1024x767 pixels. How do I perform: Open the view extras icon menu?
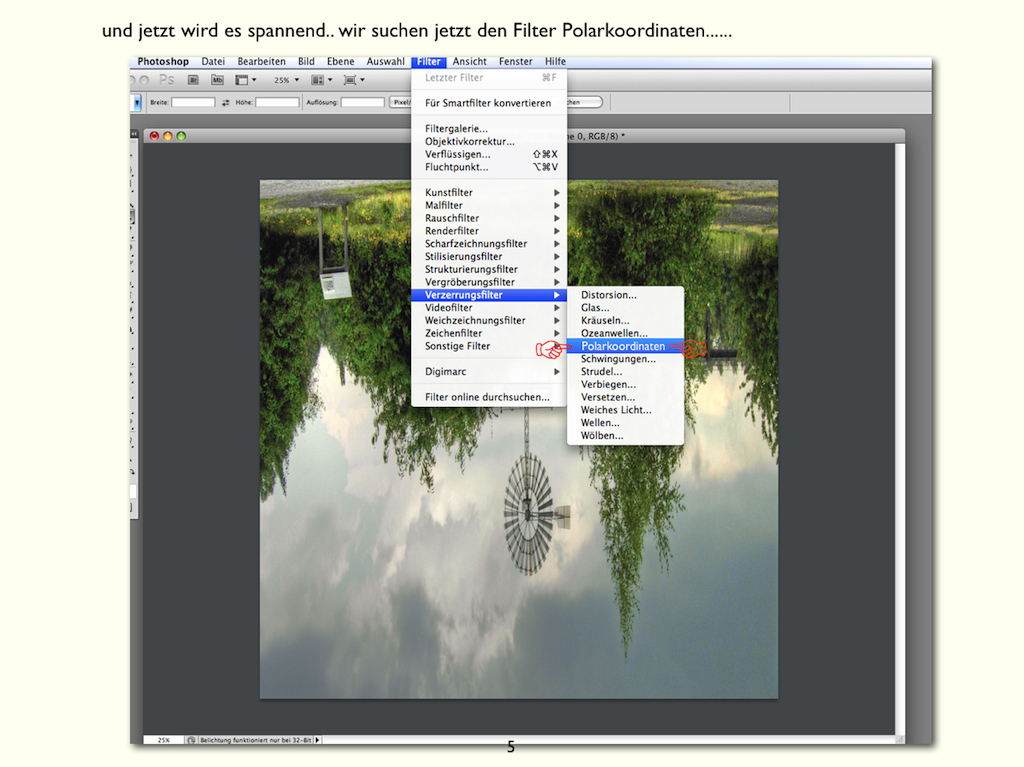tap(245, 80)
